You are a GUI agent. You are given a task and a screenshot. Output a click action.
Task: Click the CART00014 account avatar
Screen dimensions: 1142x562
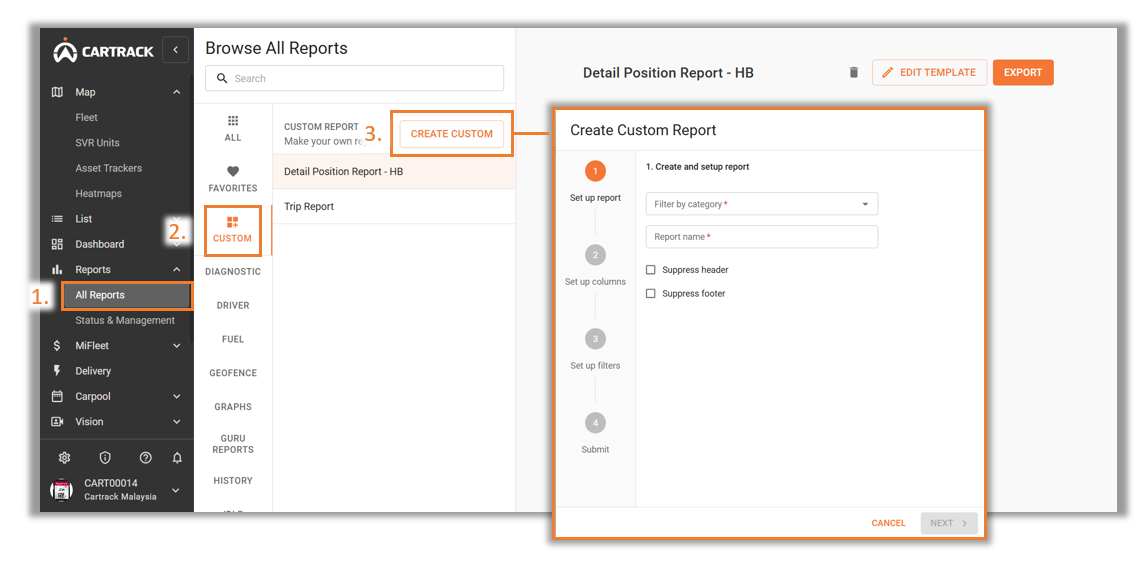61,490
